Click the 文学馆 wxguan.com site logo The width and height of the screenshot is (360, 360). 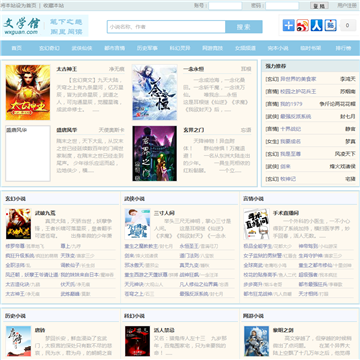[45, 26]
